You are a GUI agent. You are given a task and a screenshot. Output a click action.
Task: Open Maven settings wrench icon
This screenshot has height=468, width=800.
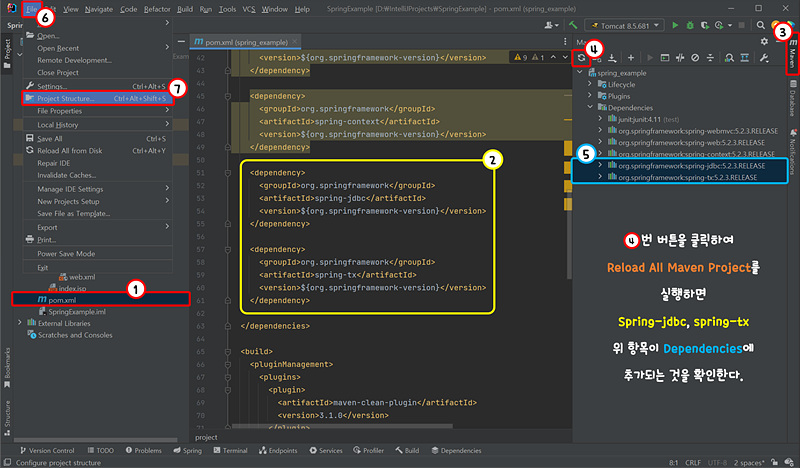click(764, 58)
